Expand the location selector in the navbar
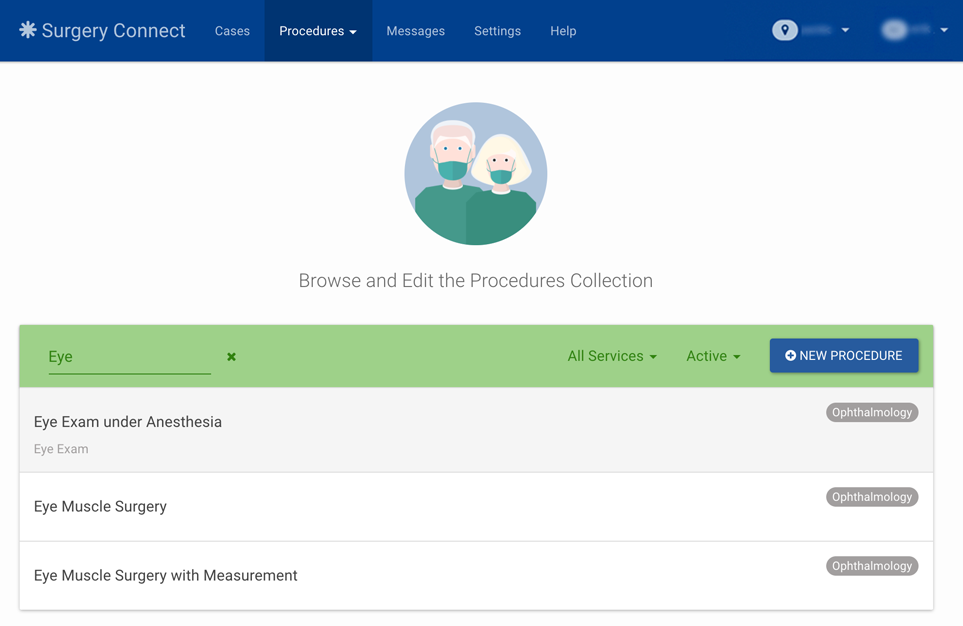Screen dimensions: 963x626 coord(845,29)
